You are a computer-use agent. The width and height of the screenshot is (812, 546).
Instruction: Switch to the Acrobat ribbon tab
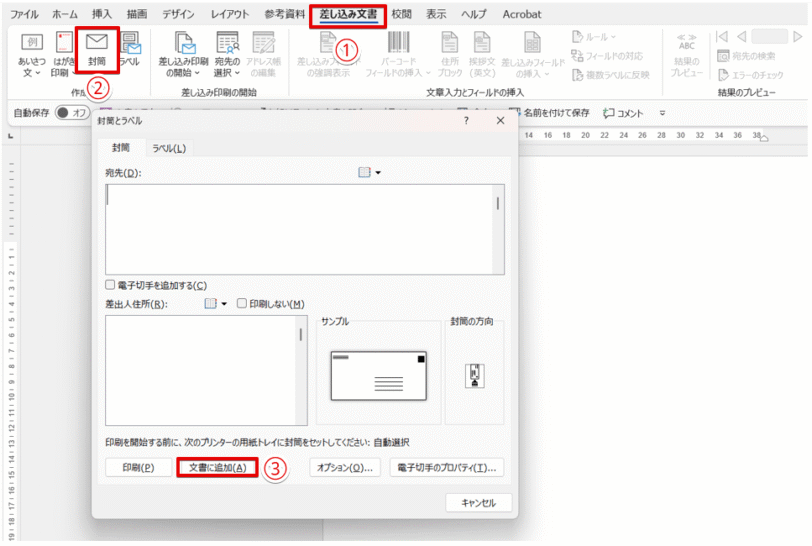(521, 14)
